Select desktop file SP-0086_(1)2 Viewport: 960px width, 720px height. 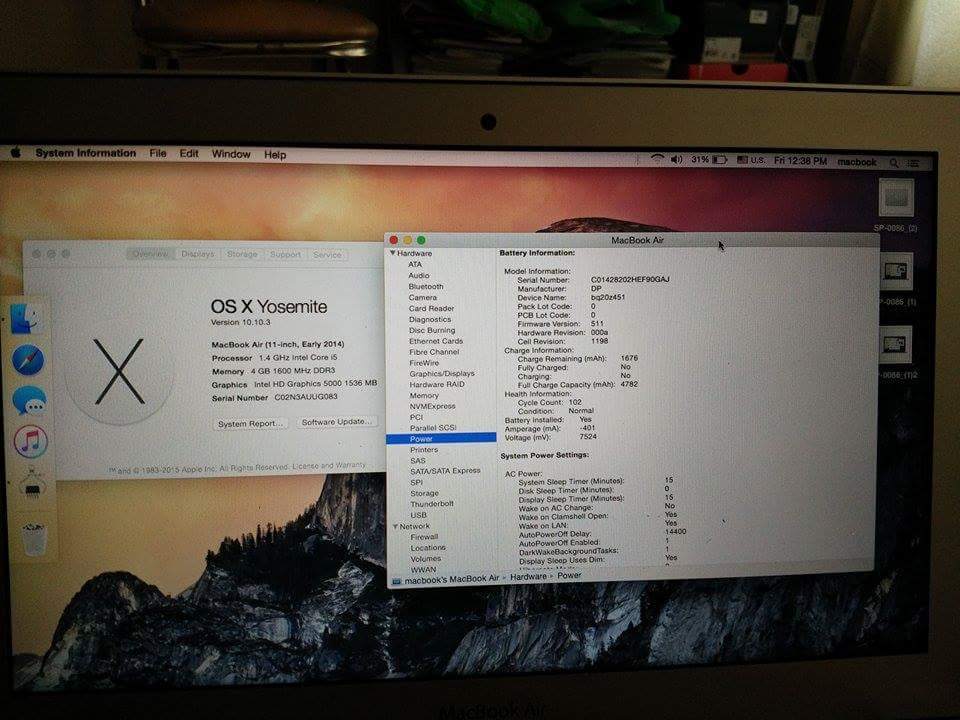coord(896,345)
